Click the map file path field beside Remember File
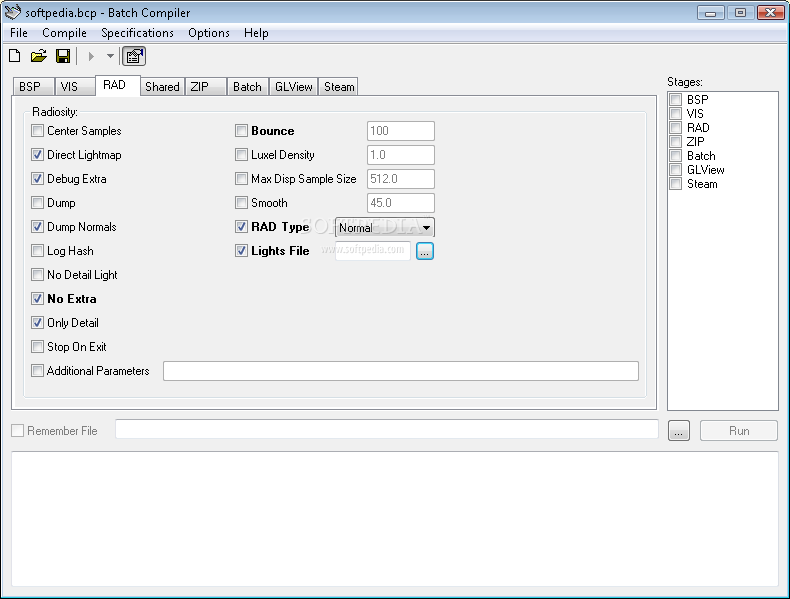Image resolution: width=790 pixels, height=599 pixels. pos(386,429)
